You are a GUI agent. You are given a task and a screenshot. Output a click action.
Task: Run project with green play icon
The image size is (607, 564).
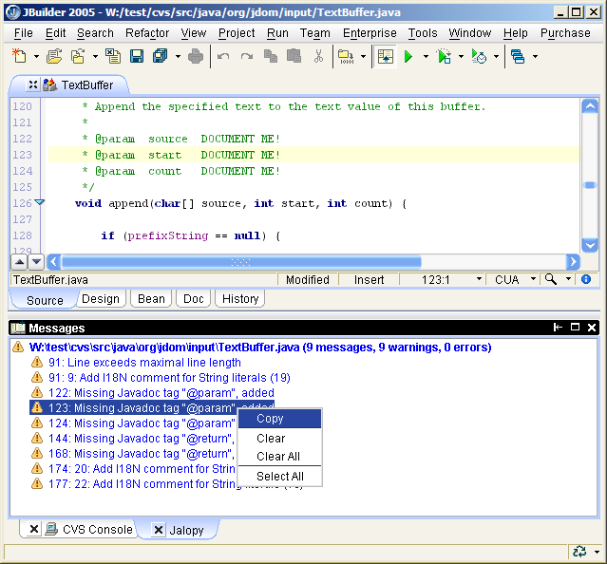click(408, 57)
